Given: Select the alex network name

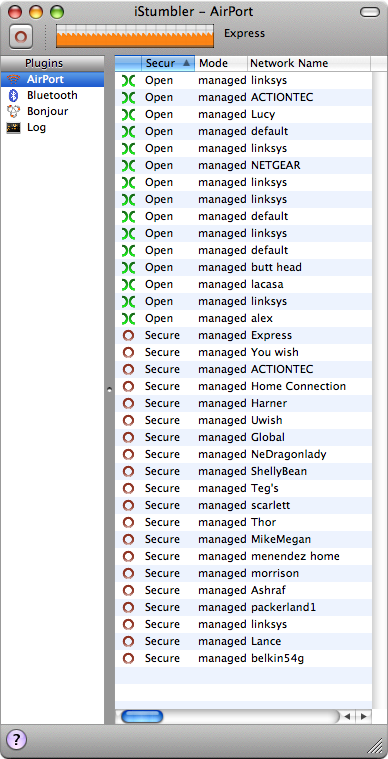Looking at the screenshot, I should pos(262,318).
